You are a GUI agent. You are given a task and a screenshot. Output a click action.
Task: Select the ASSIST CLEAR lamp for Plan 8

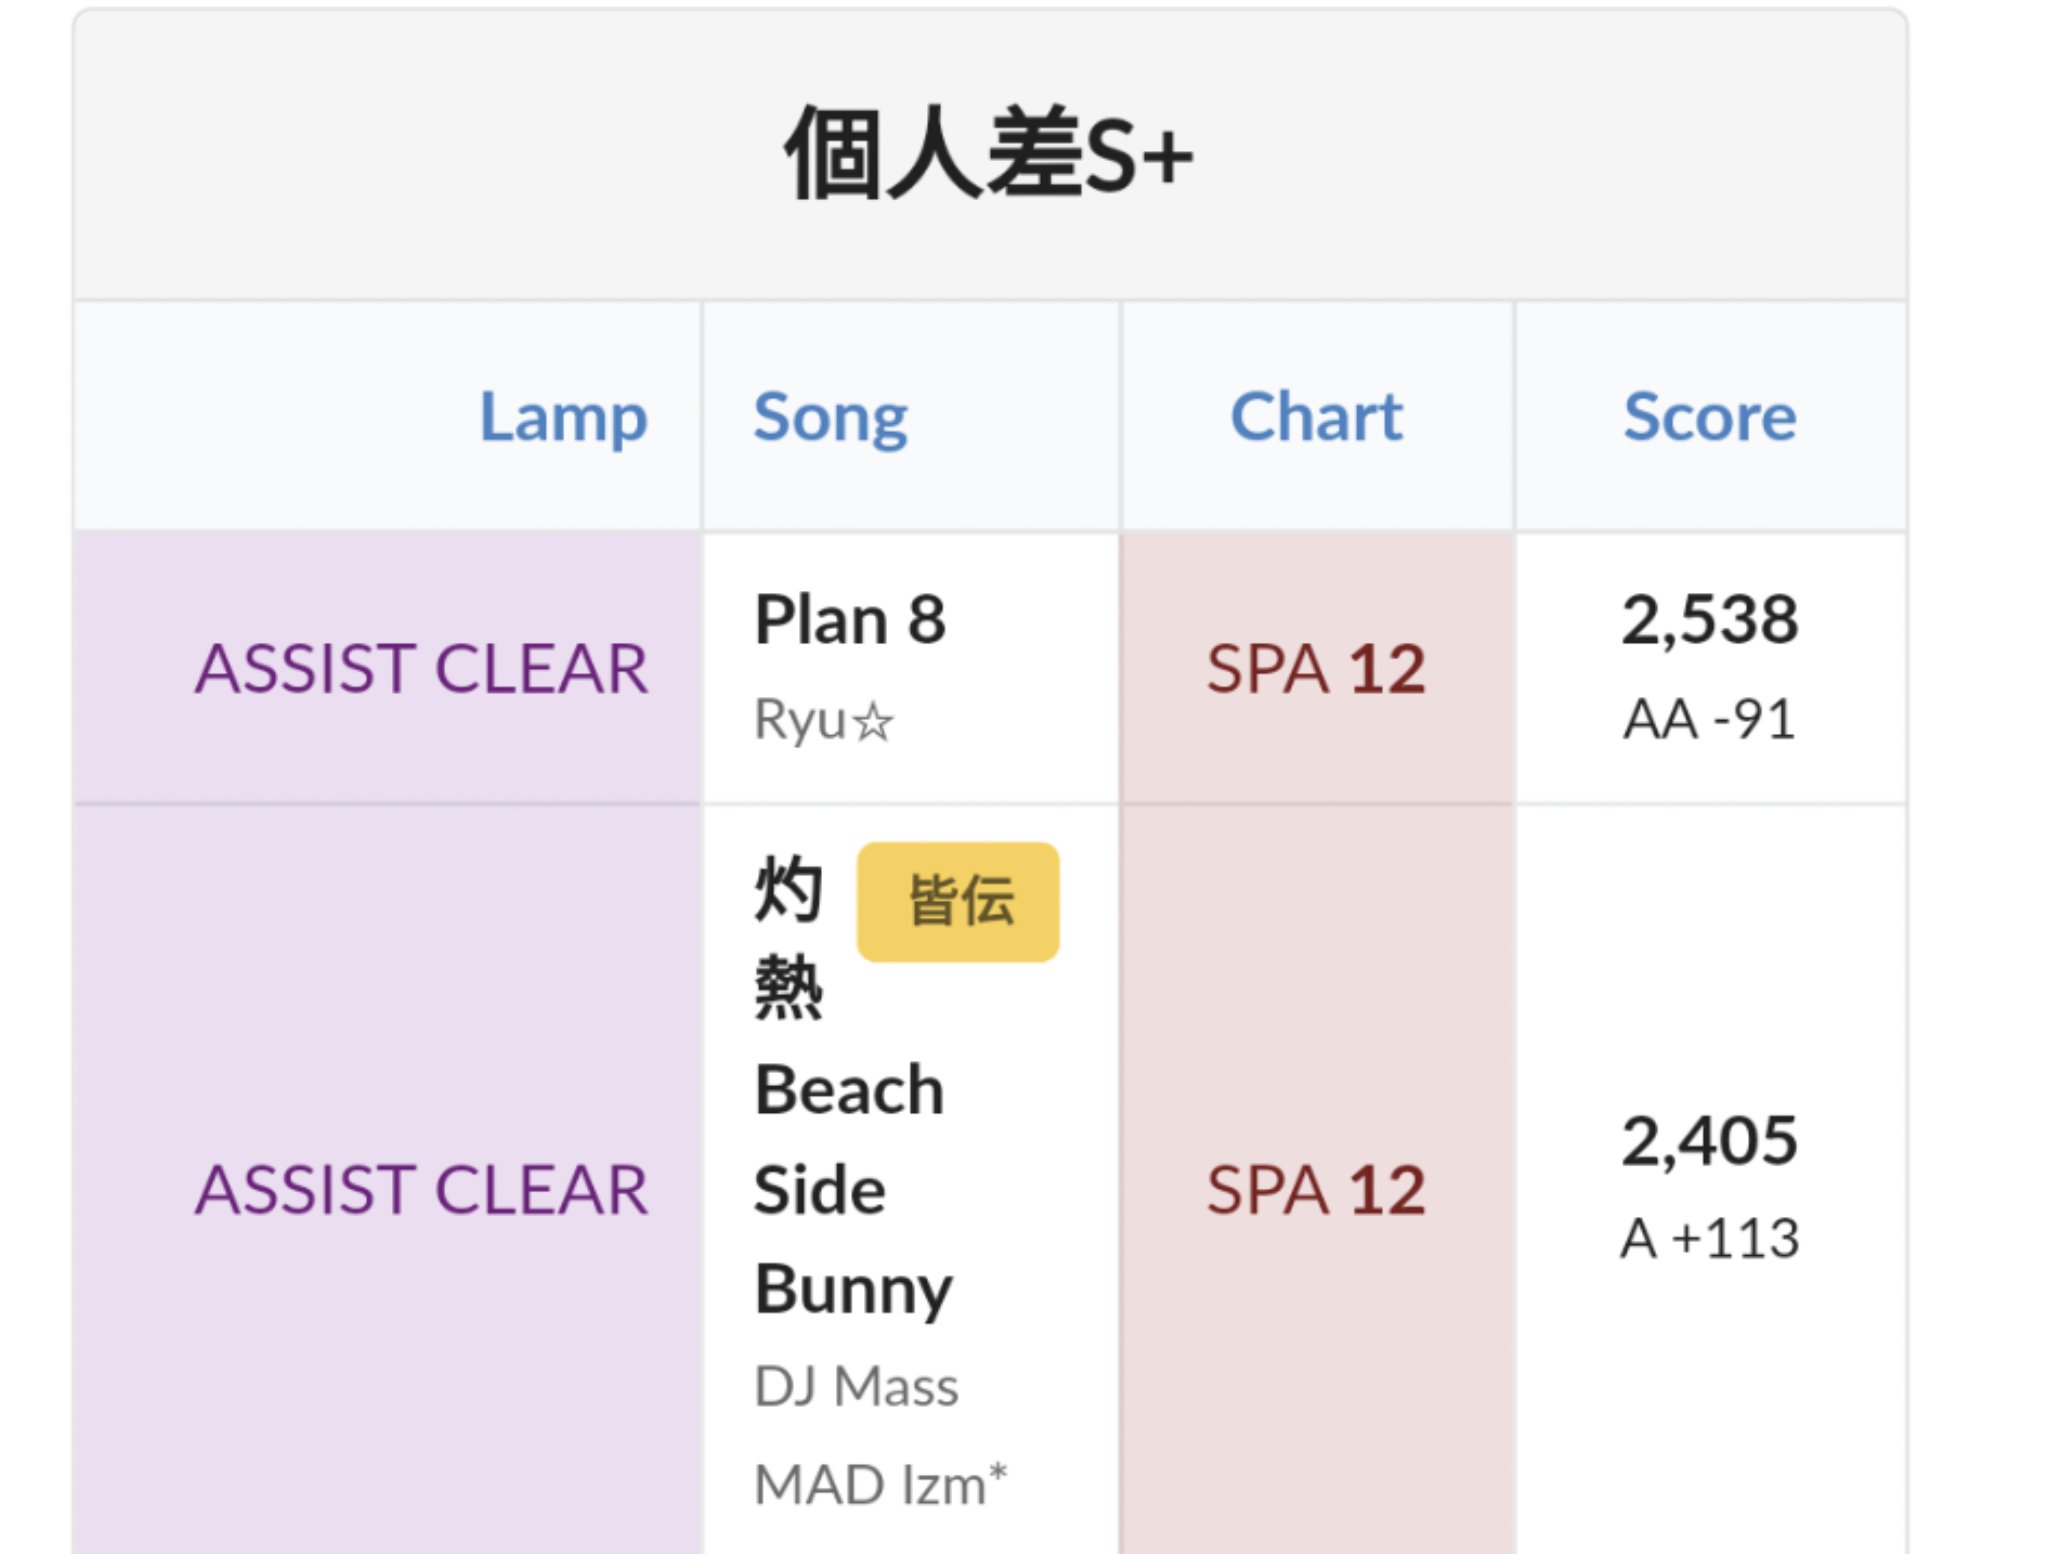coord(421,668)
